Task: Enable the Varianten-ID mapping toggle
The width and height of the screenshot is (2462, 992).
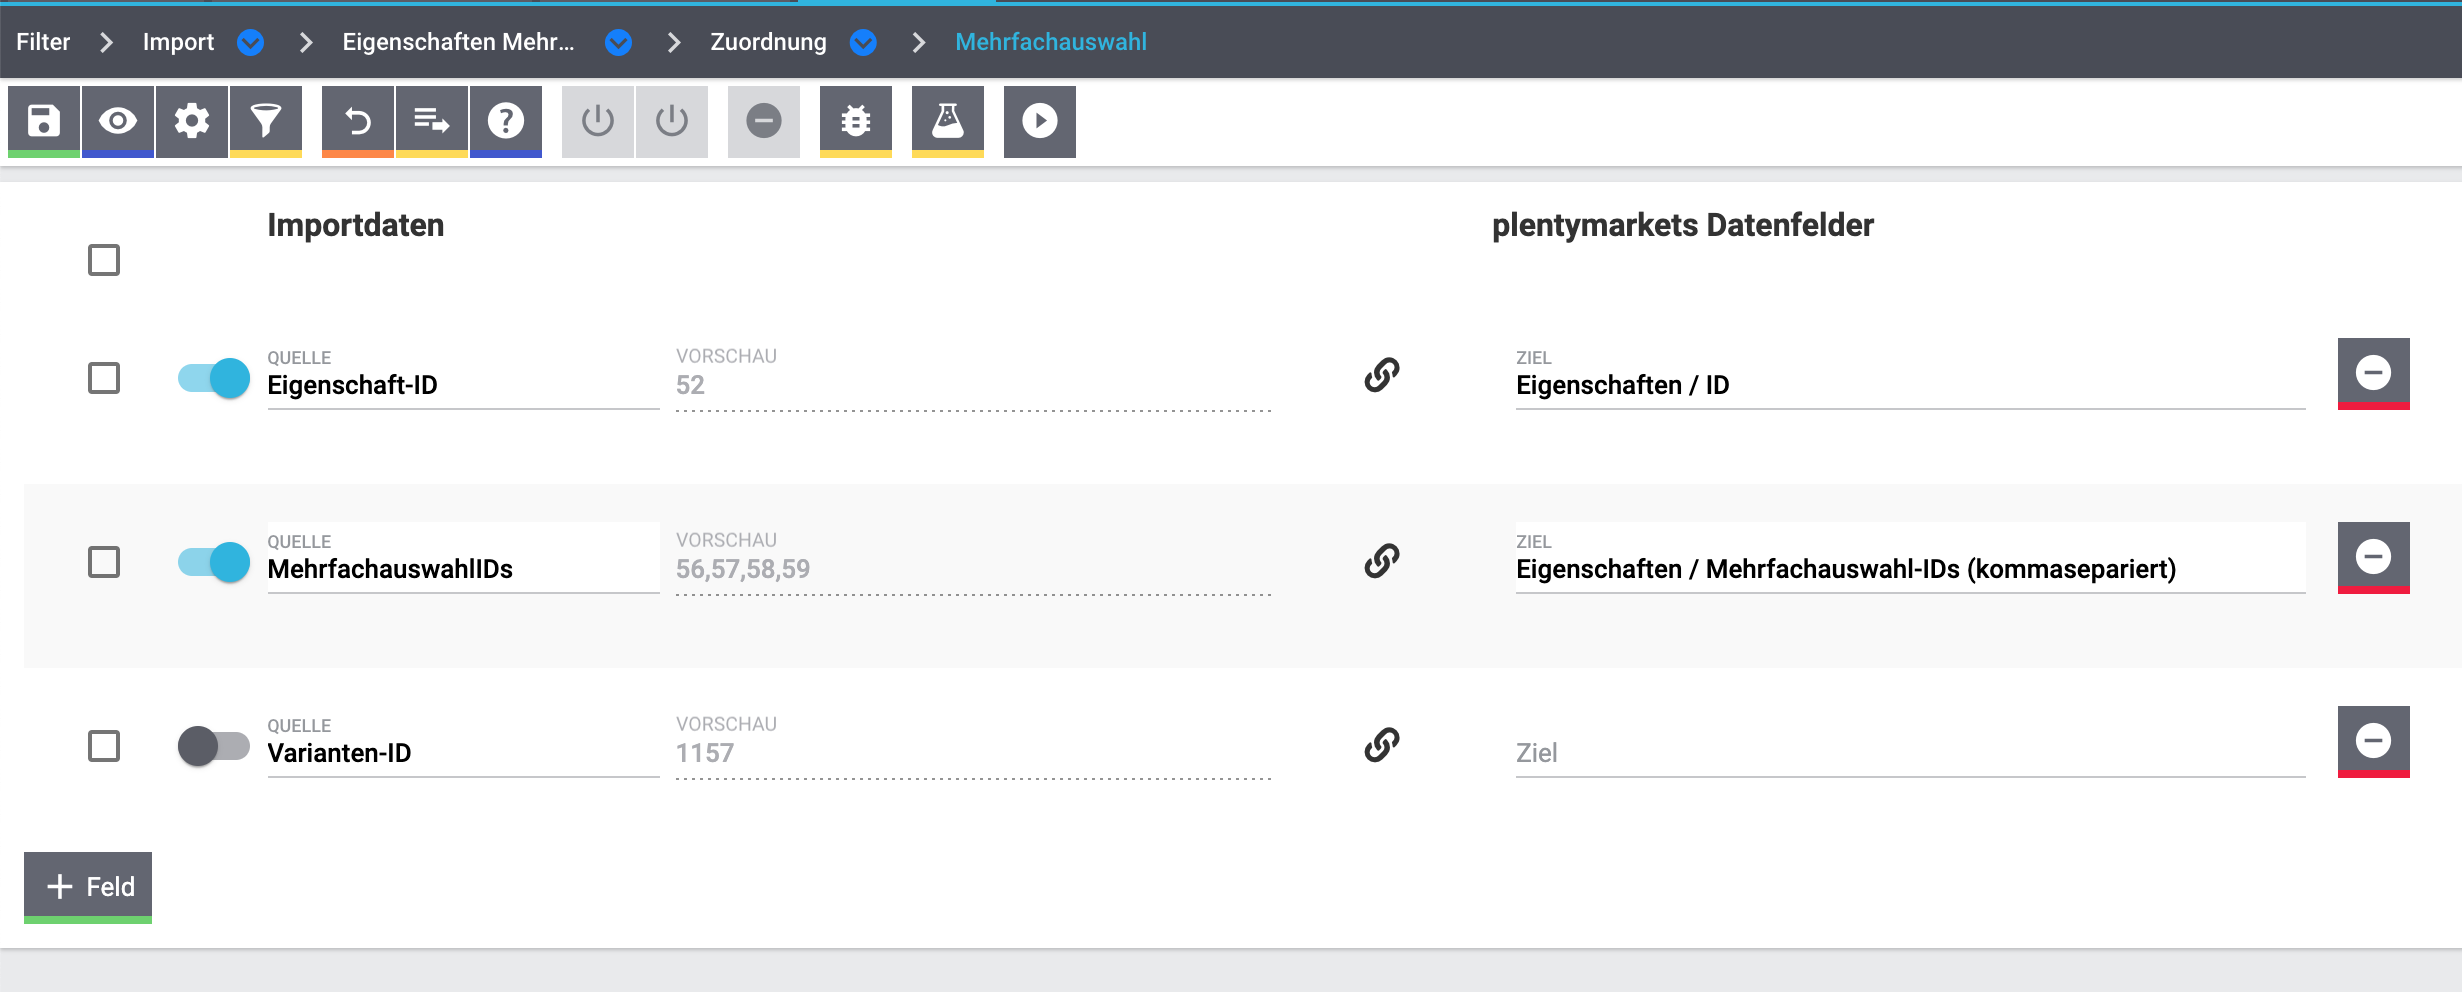Action: click(x=214, y=746)
